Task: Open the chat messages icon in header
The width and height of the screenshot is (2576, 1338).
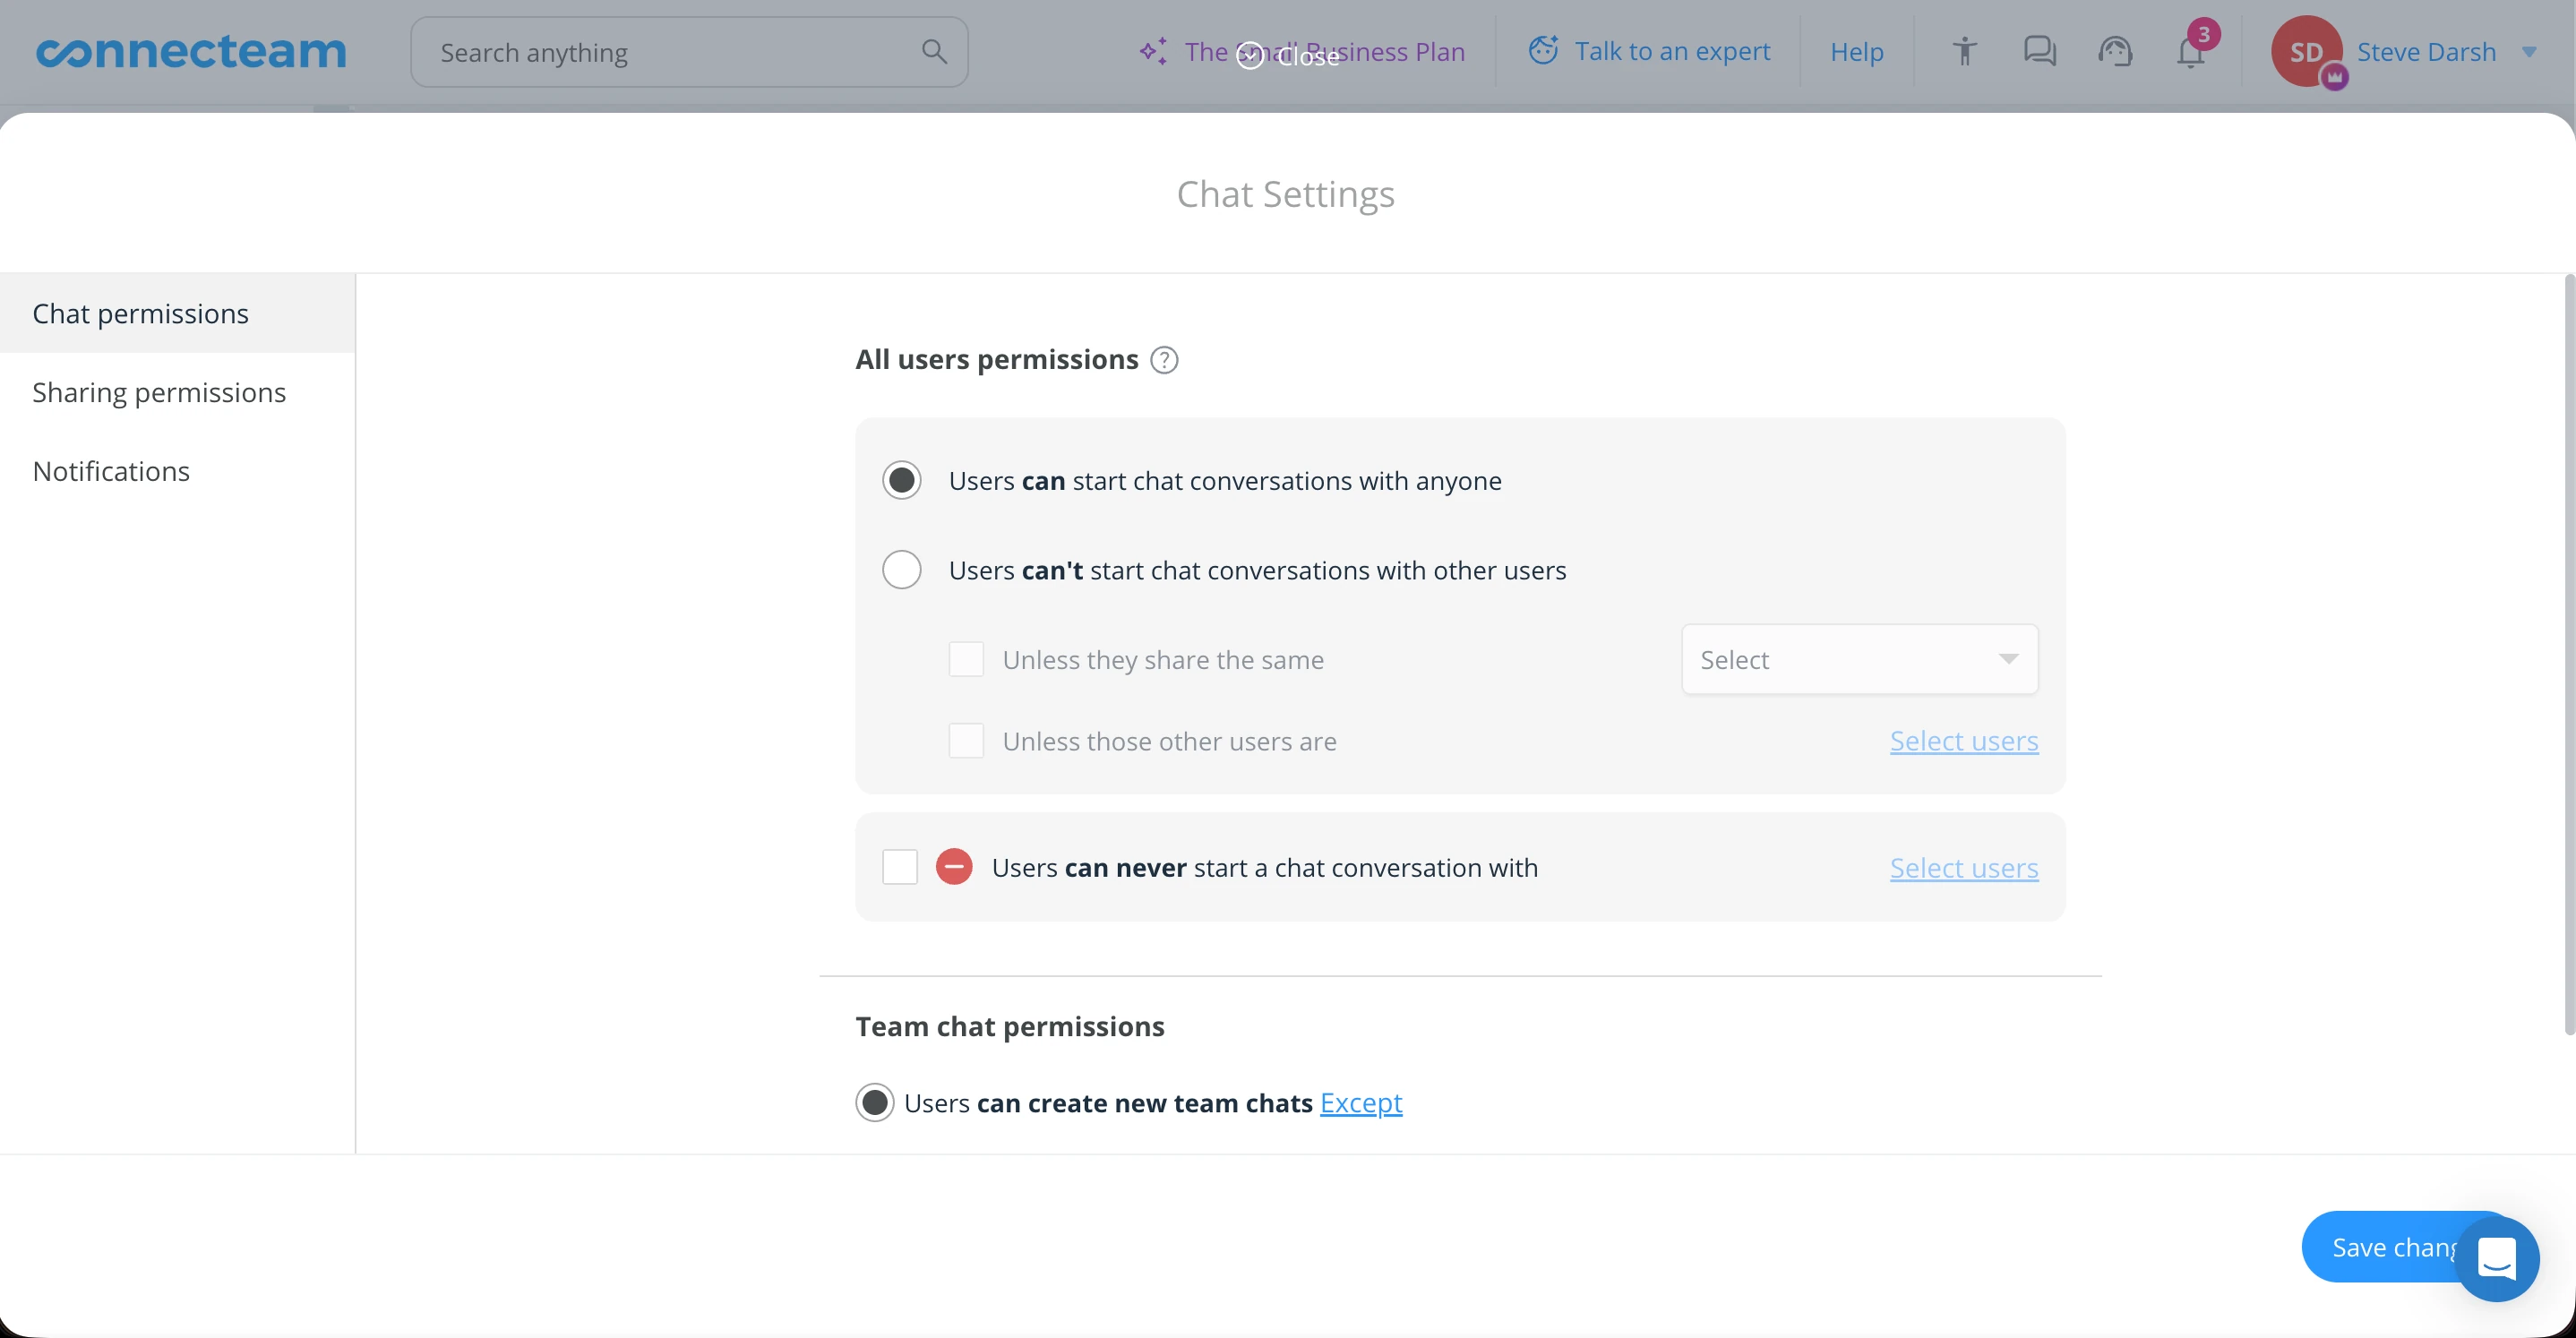Action: (x=2039, y=51)
